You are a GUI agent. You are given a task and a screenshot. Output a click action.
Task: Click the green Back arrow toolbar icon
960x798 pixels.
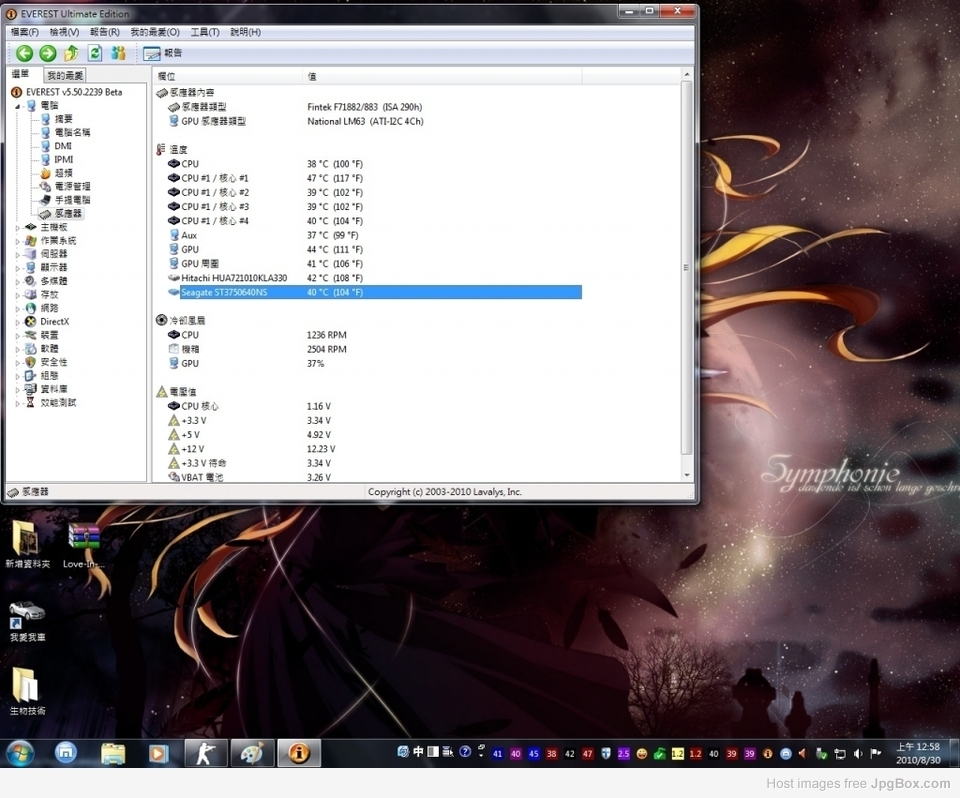click(x=24, y=53)
